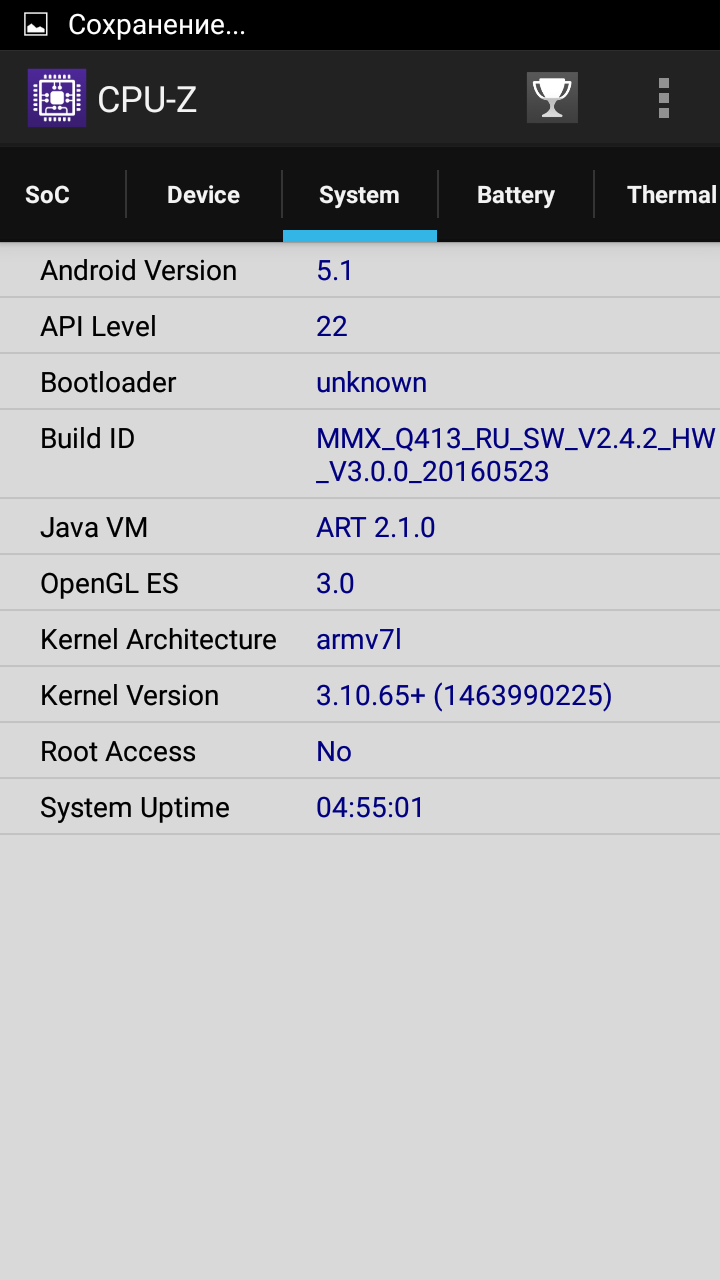
Task: Select the MMX_Q413_RU_SW build ID value
Action: tap(516, 455)
